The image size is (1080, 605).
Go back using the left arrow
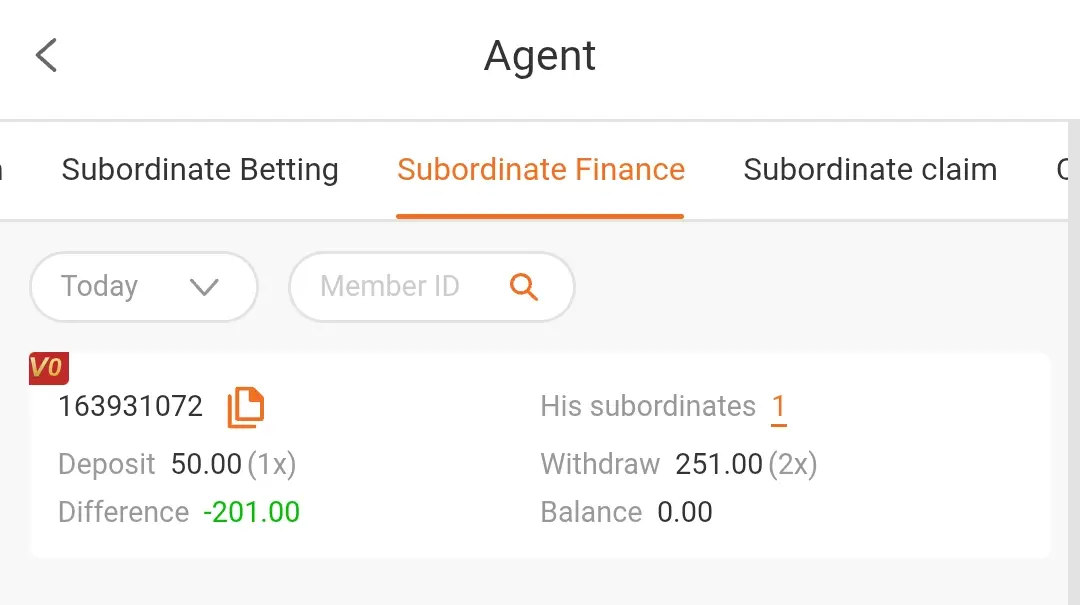46,55
